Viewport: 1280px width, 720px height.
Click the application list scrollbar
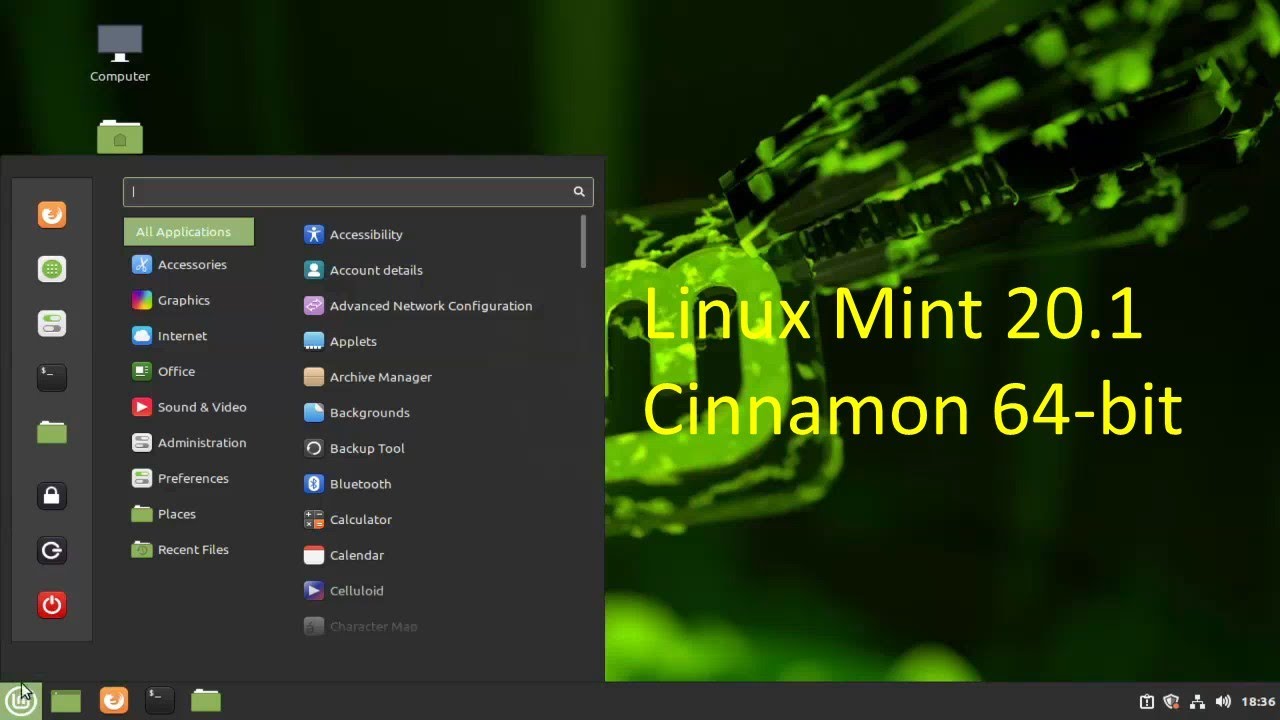tap(583, 242)
